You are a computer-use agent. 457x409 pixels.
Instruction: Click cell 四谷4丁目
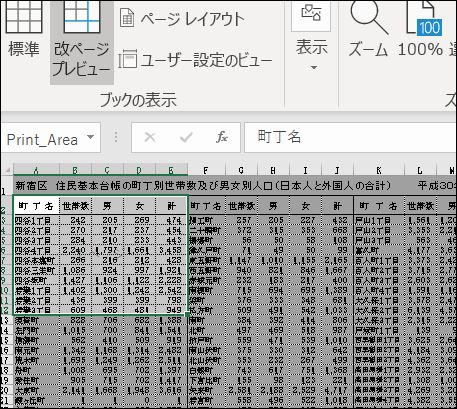click(36, 250)
